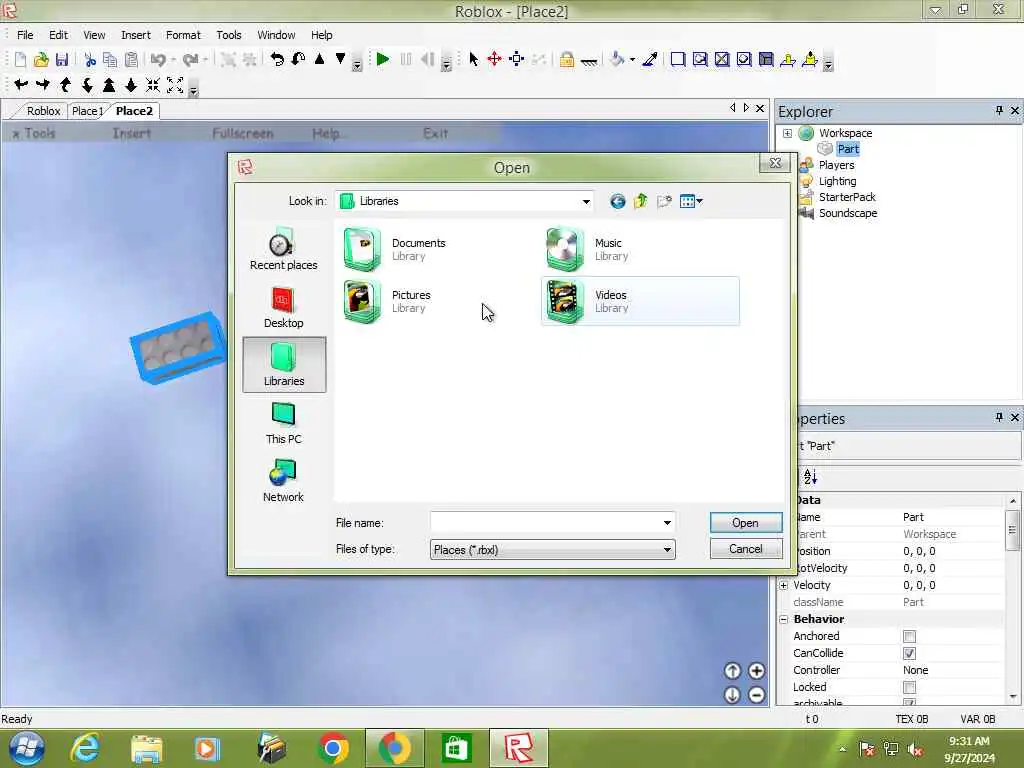Click the File name input field
This screenshot has height=768, width=1024.
pyautogui.click(x=545, y=522)
